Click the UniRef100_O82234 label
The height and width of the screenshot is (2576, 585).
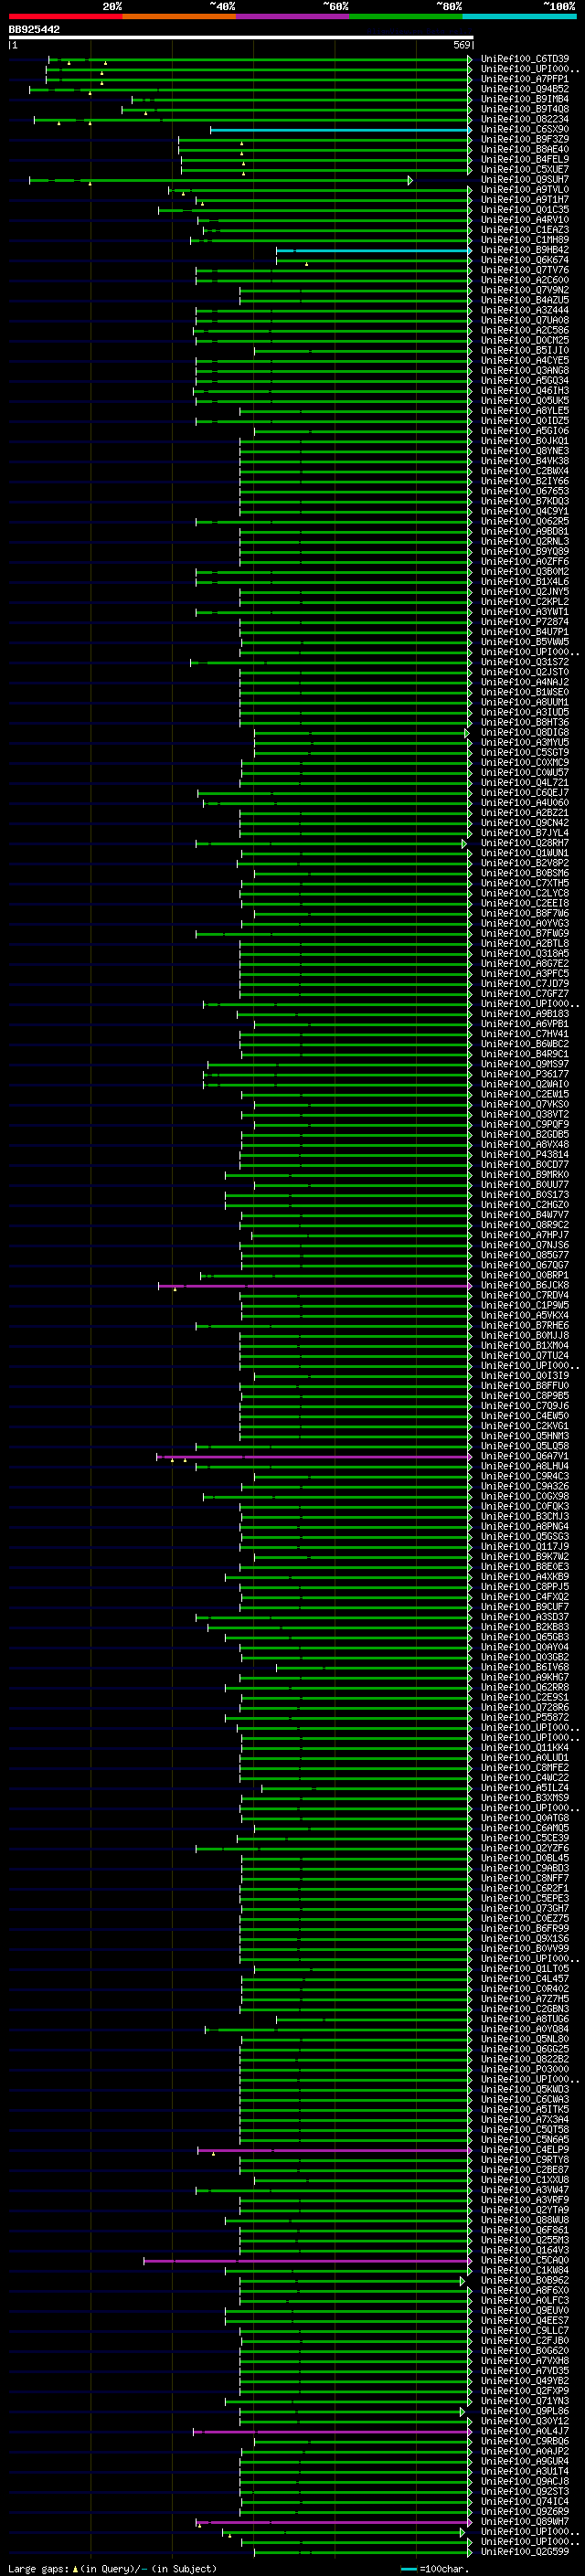tap(525, 119)
